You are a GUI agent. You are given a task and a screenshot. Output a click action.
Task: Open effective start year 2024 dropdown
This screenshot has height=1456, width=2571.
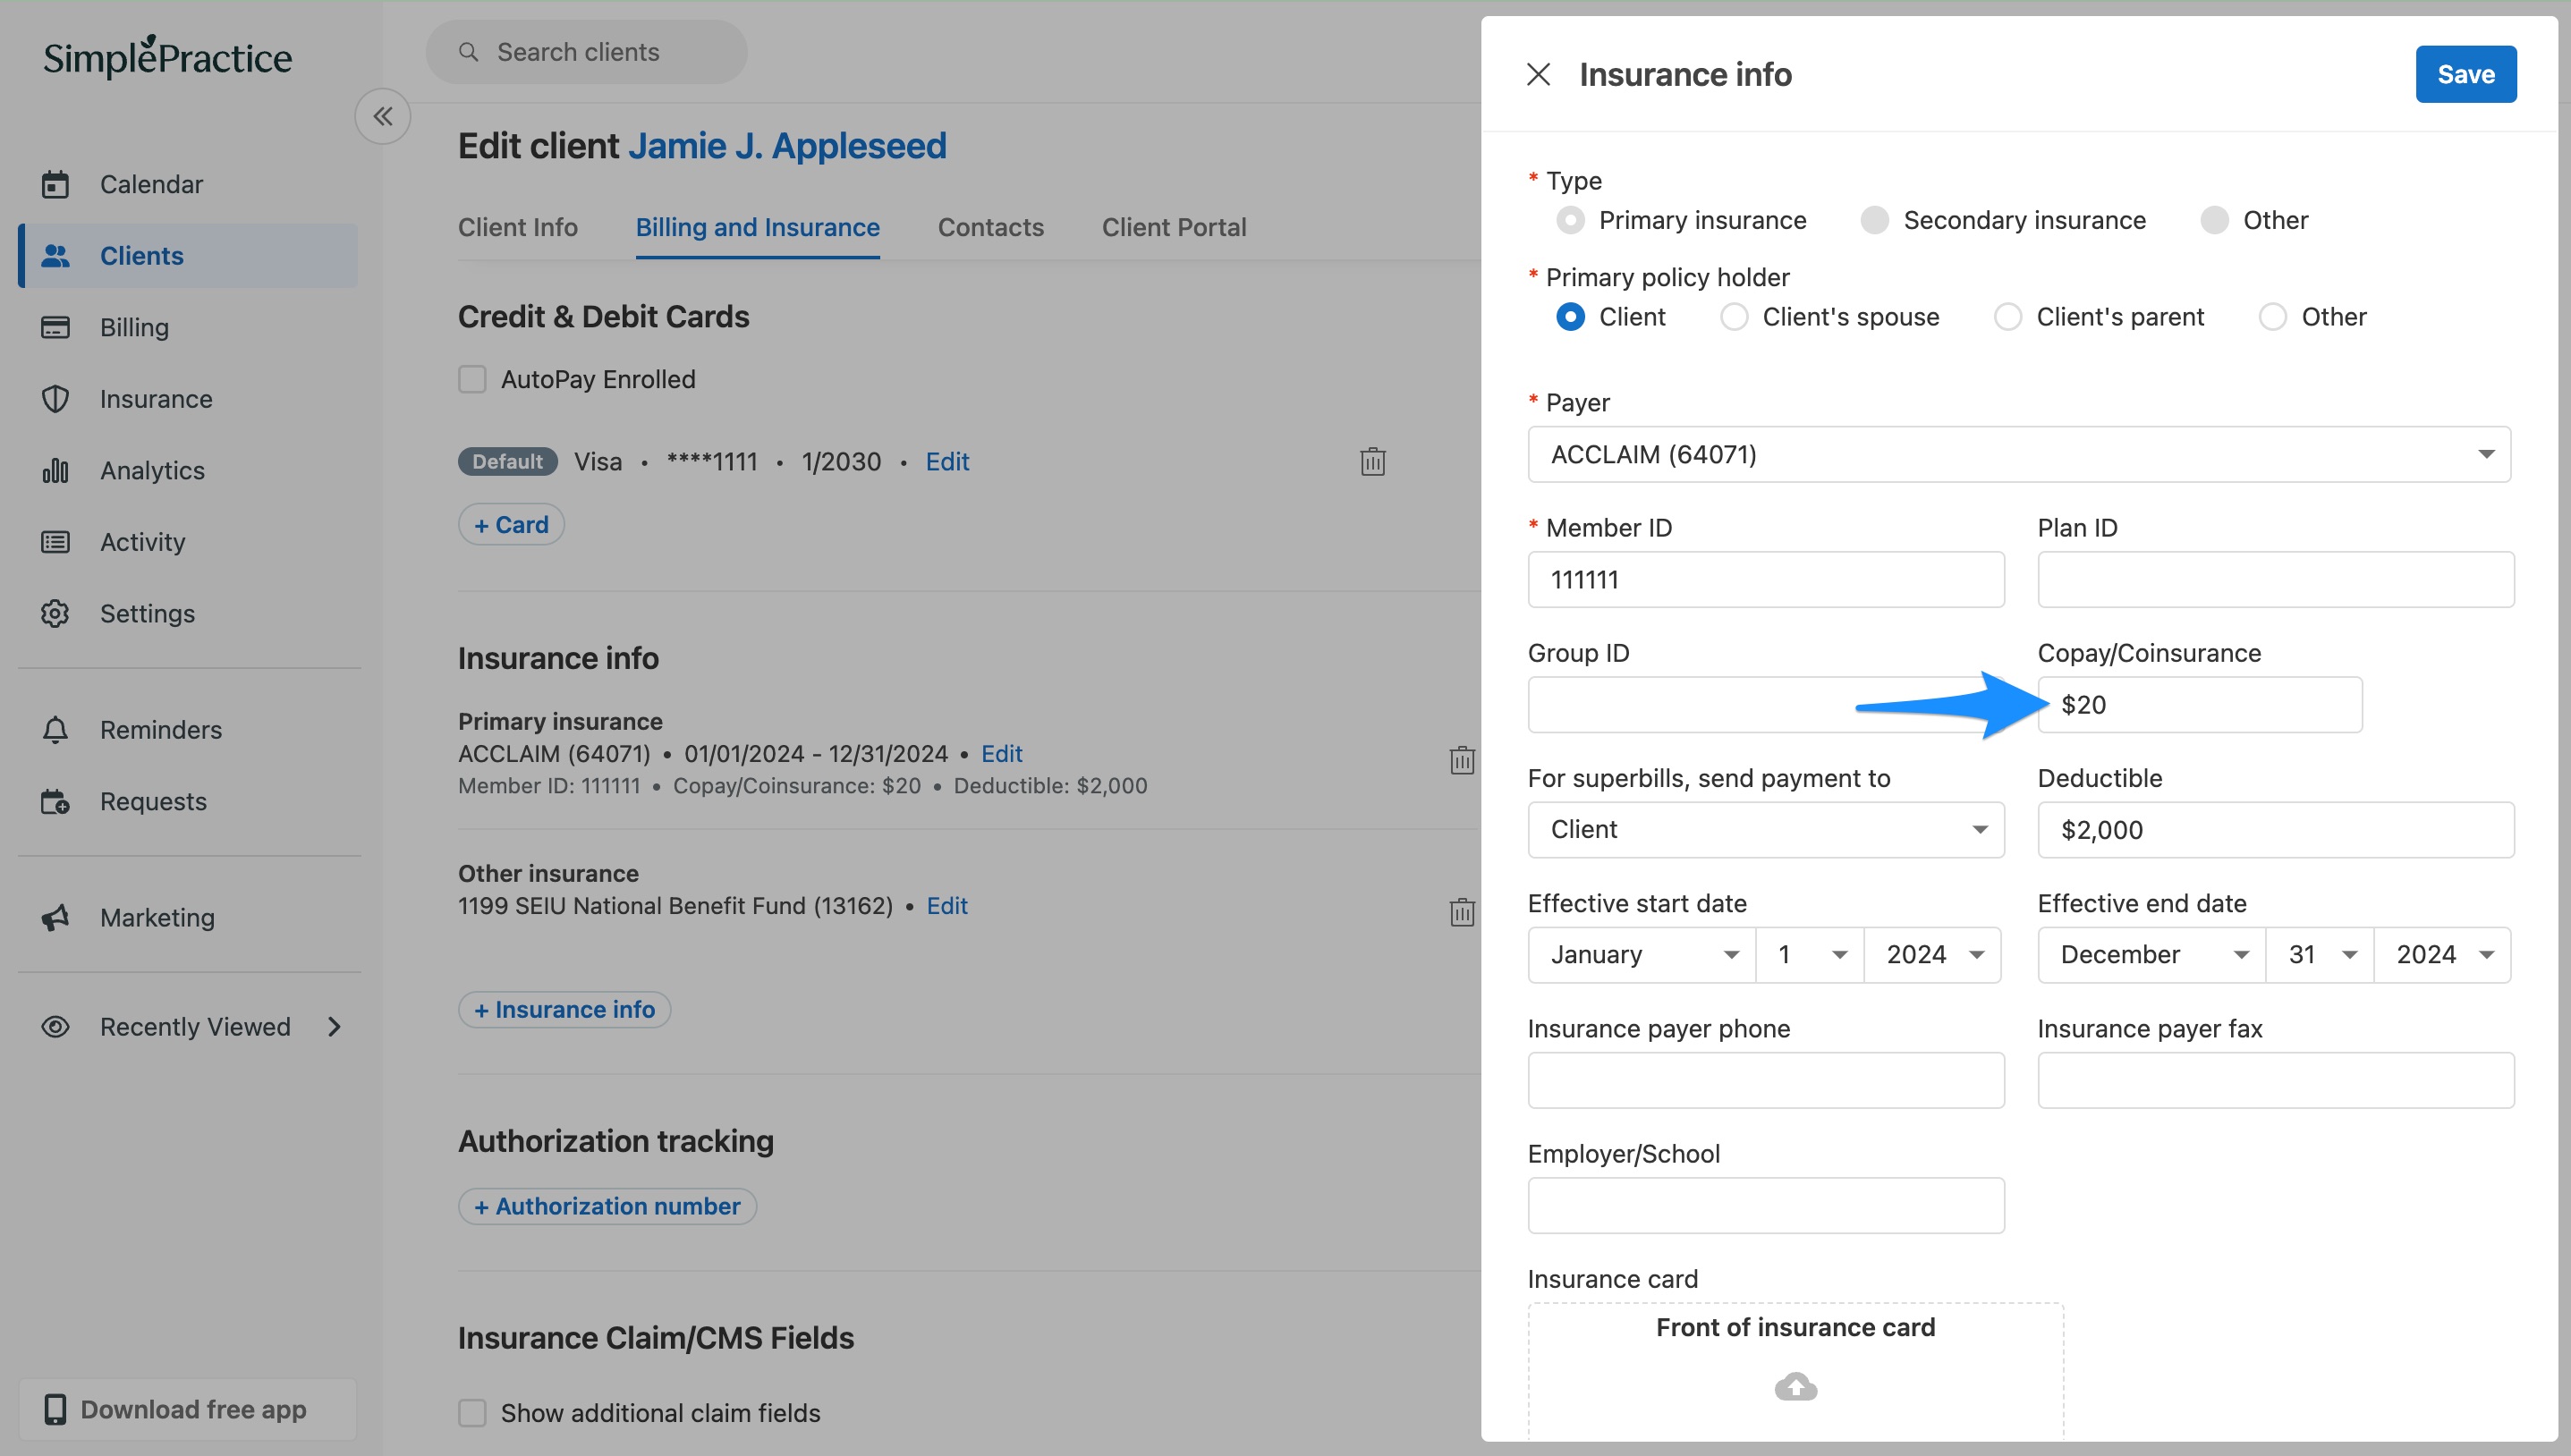tap(1932, 954)
